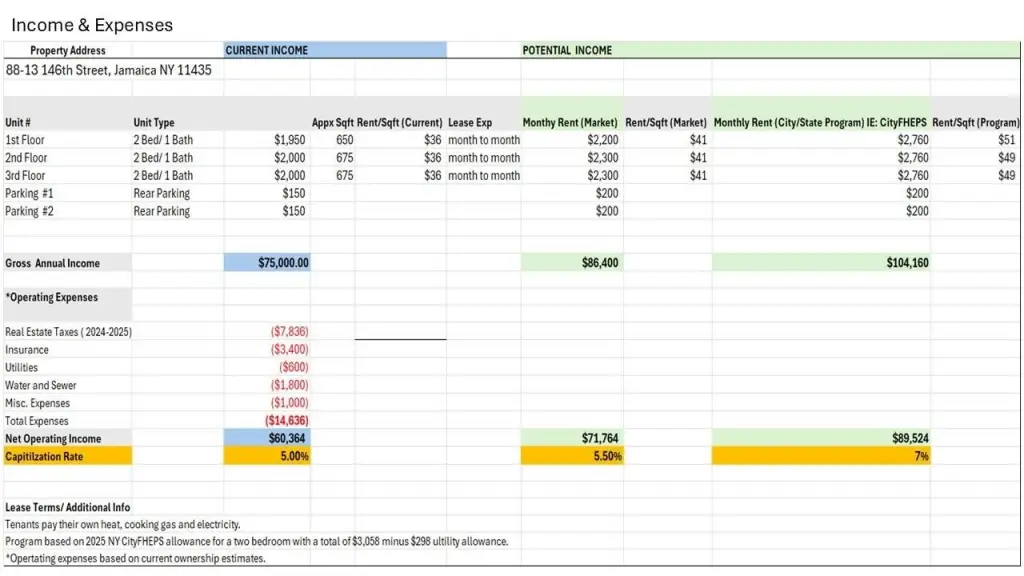Image resolution: width=1024 pixels, height=576 pixels.
Task: Select the Net Operating Income $60,364 cell
Action: [x=288, y=438]
